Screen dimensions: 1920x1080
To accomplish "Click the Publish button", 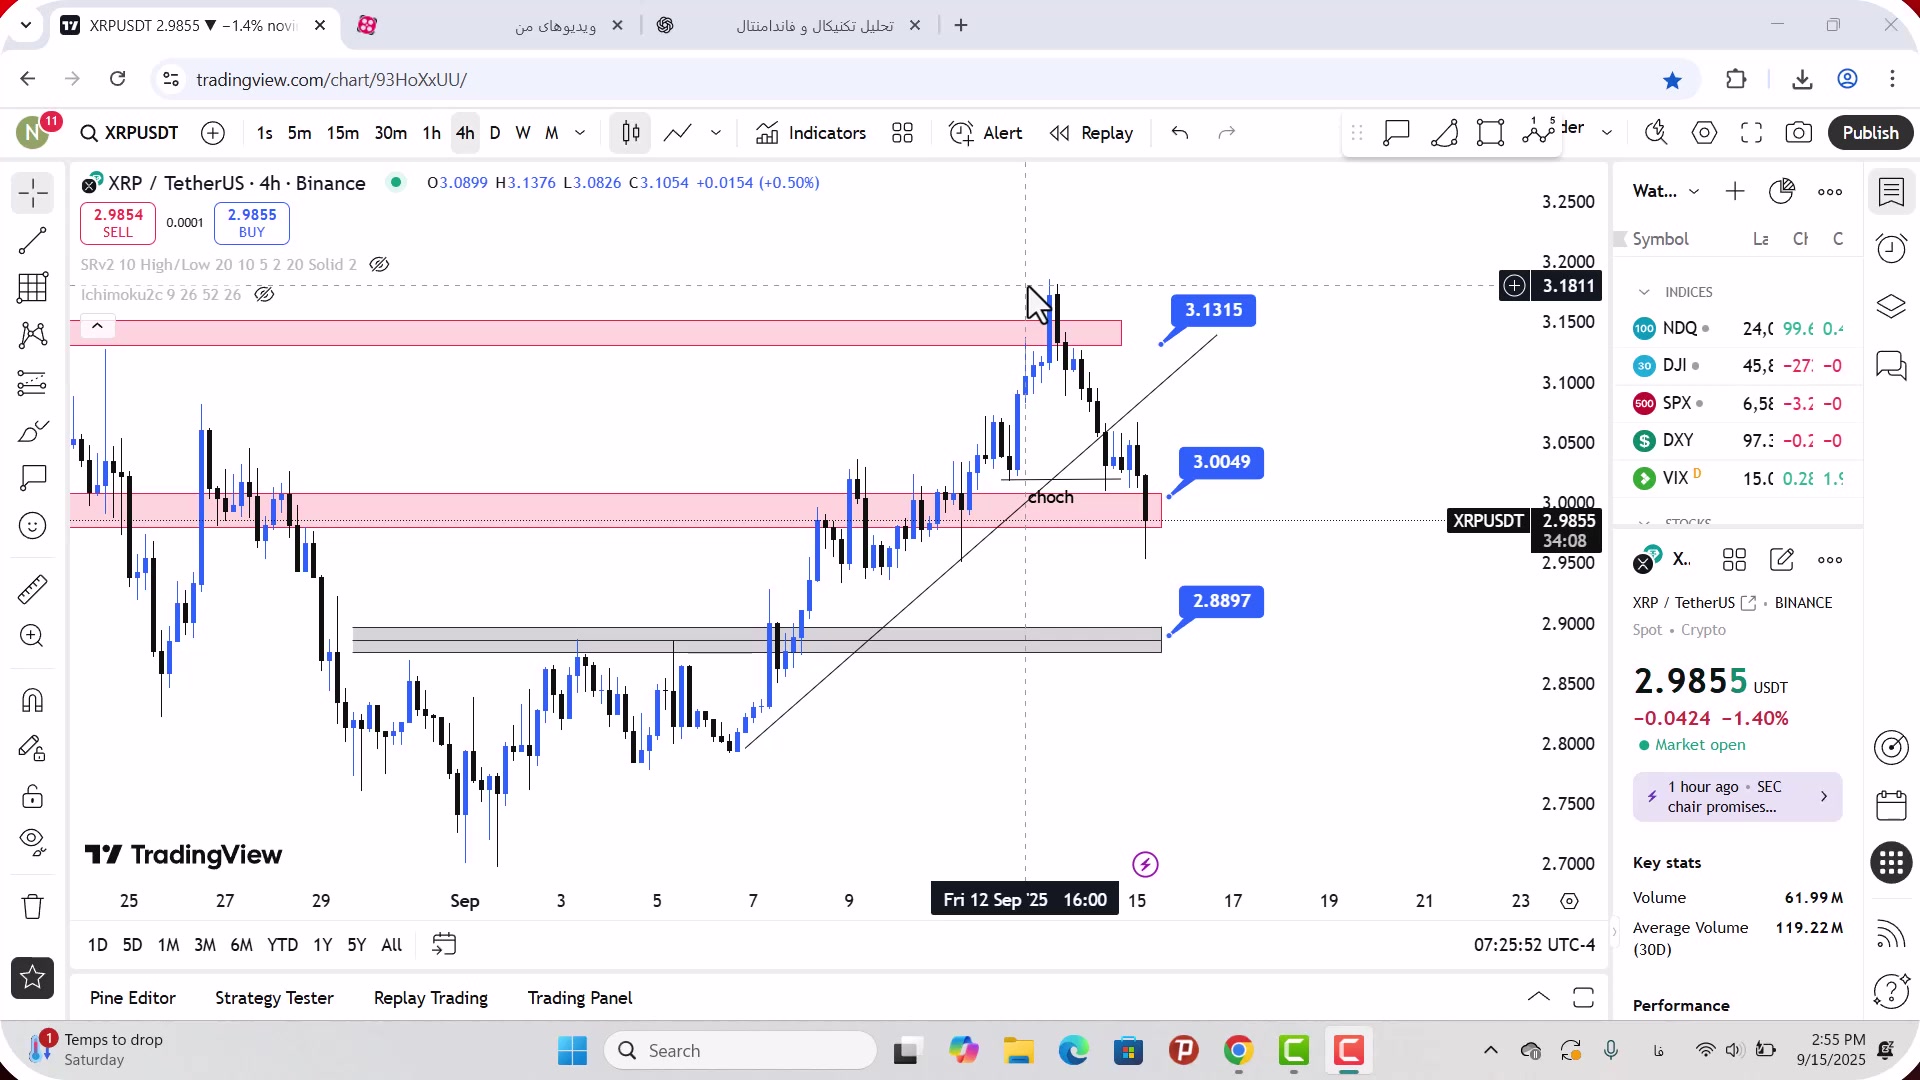I will 1870,133.
